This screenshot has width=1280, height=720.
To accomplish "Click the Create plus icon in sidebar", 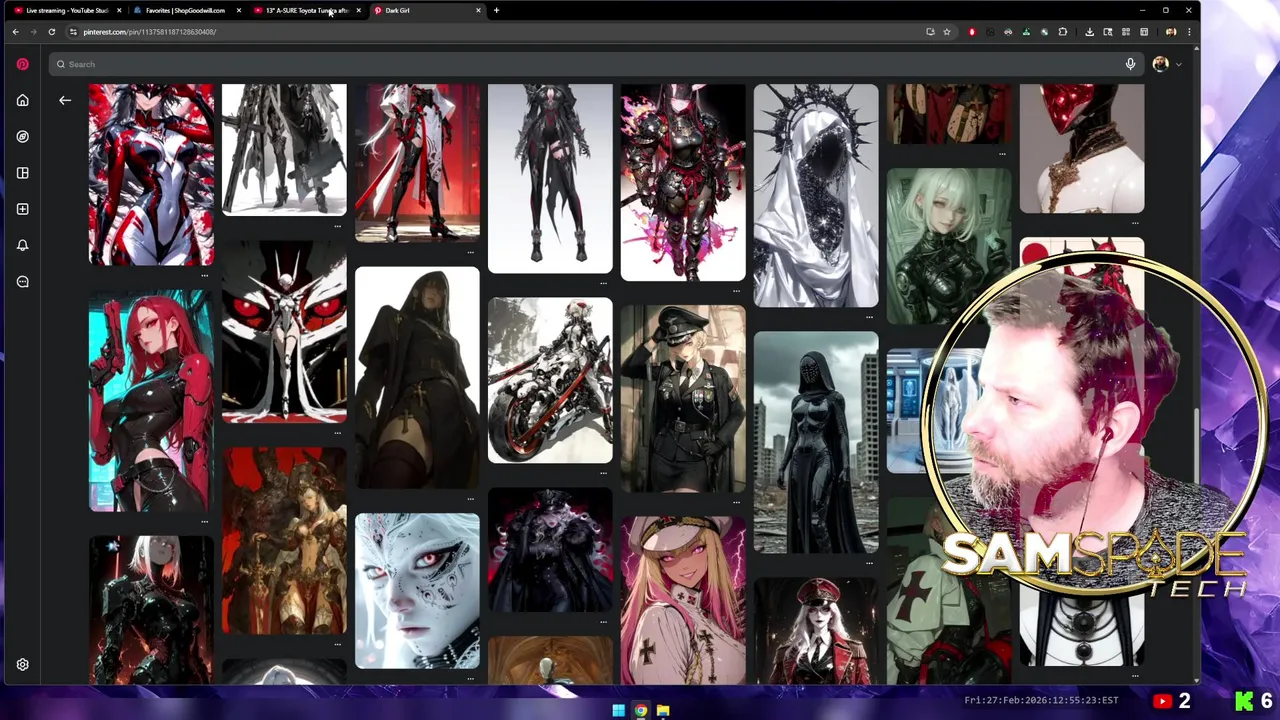I will (22, 209).
